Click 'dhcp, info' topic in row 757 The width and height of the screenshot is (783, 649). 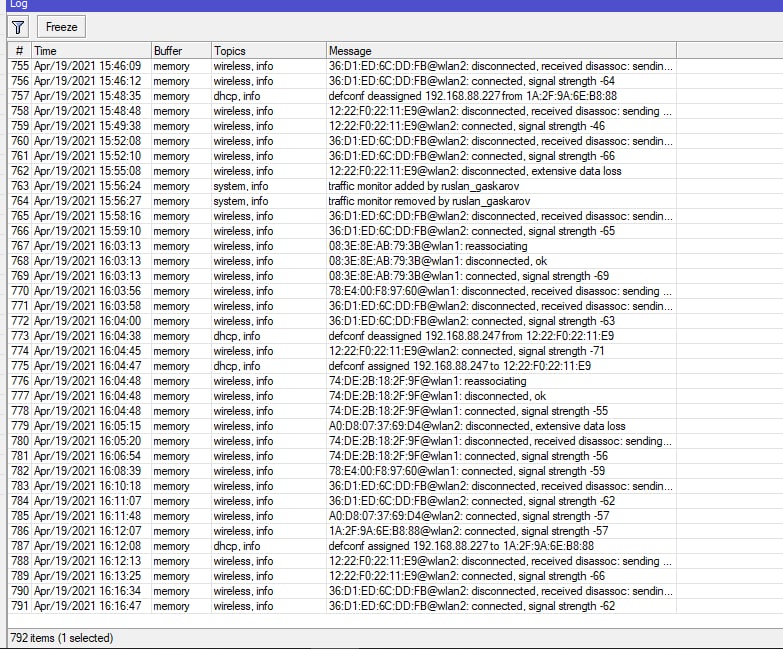[x=237, y=96]
